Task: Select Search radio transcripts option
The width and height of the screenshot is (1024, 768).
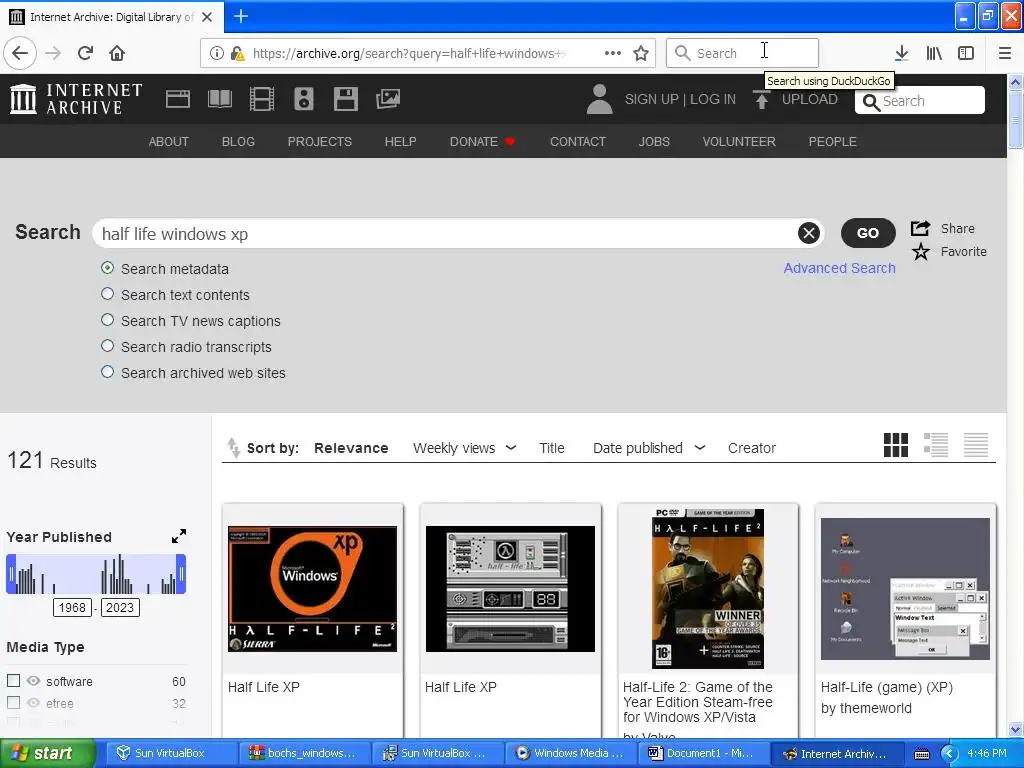Action: [x=108, y=346]
